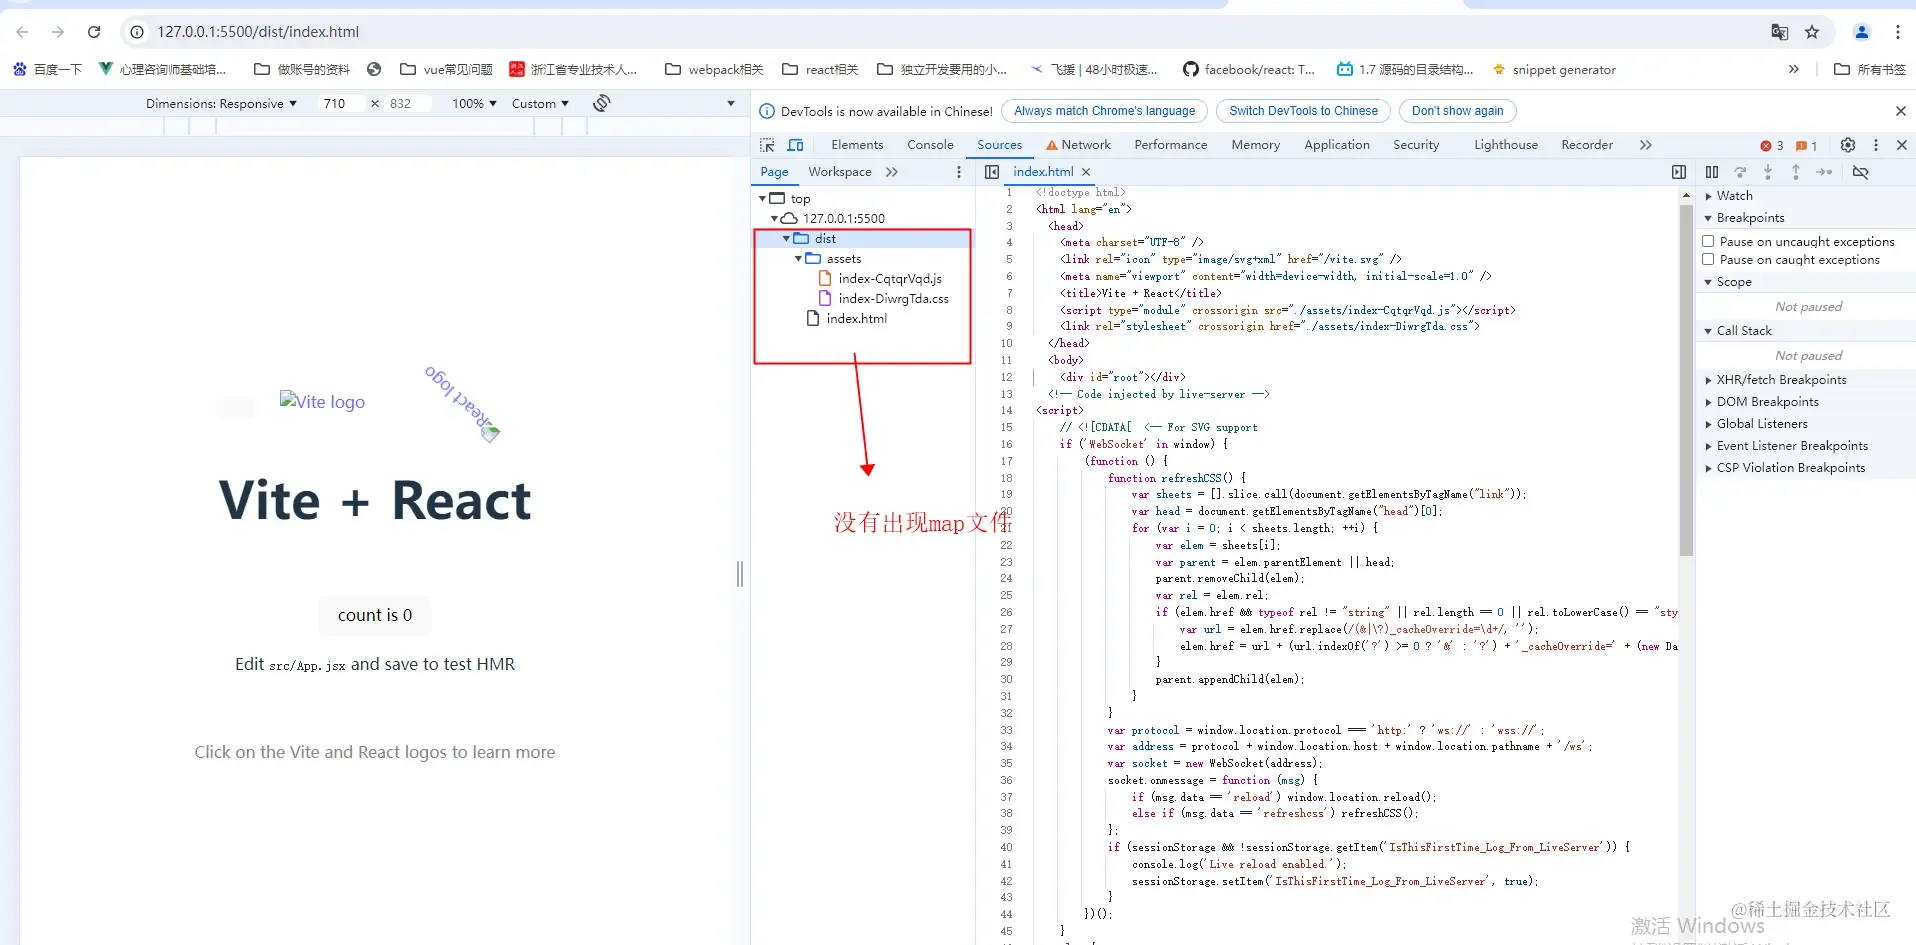Expand the Watch section
The image size is (1916, 945).
tap(1709, 196)
